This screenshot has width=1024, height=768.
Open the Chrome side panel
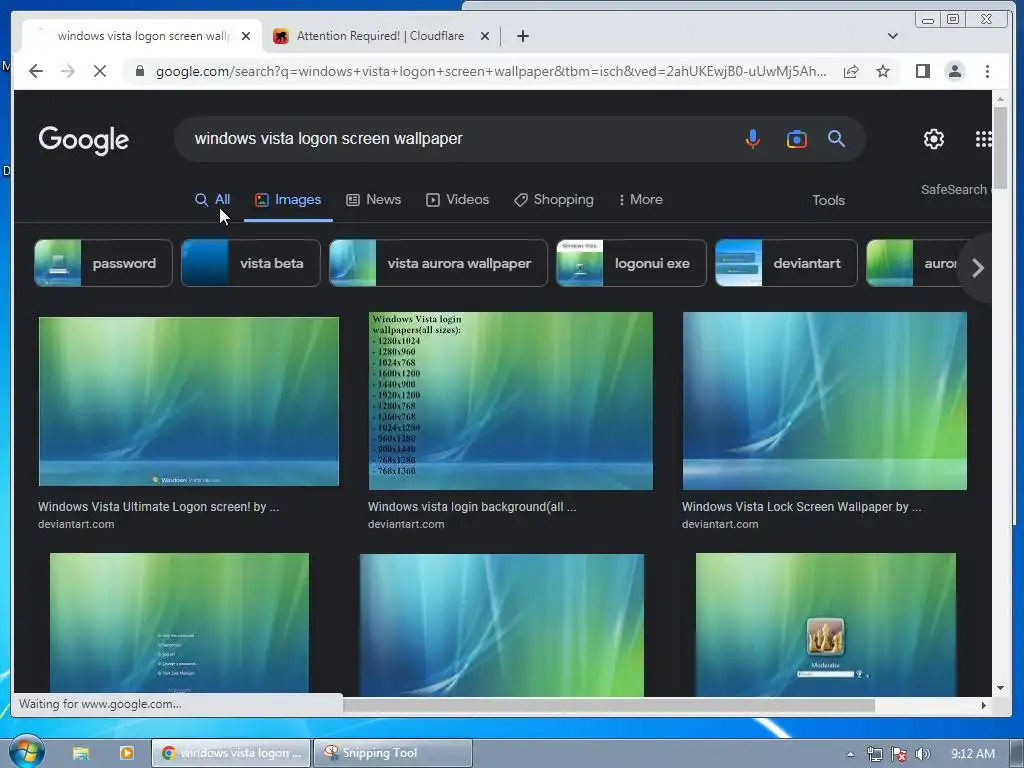pos(922,71)
